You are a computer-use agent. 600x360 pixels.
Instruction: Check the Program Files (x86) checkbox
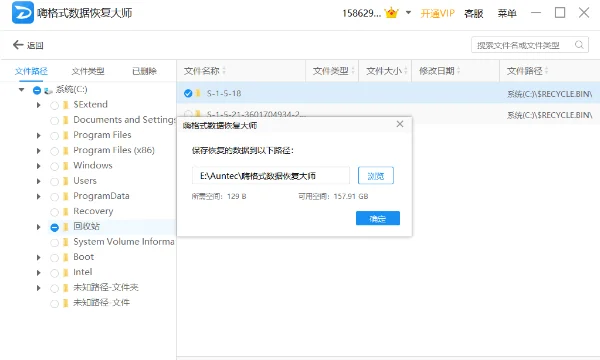[54, 151]
